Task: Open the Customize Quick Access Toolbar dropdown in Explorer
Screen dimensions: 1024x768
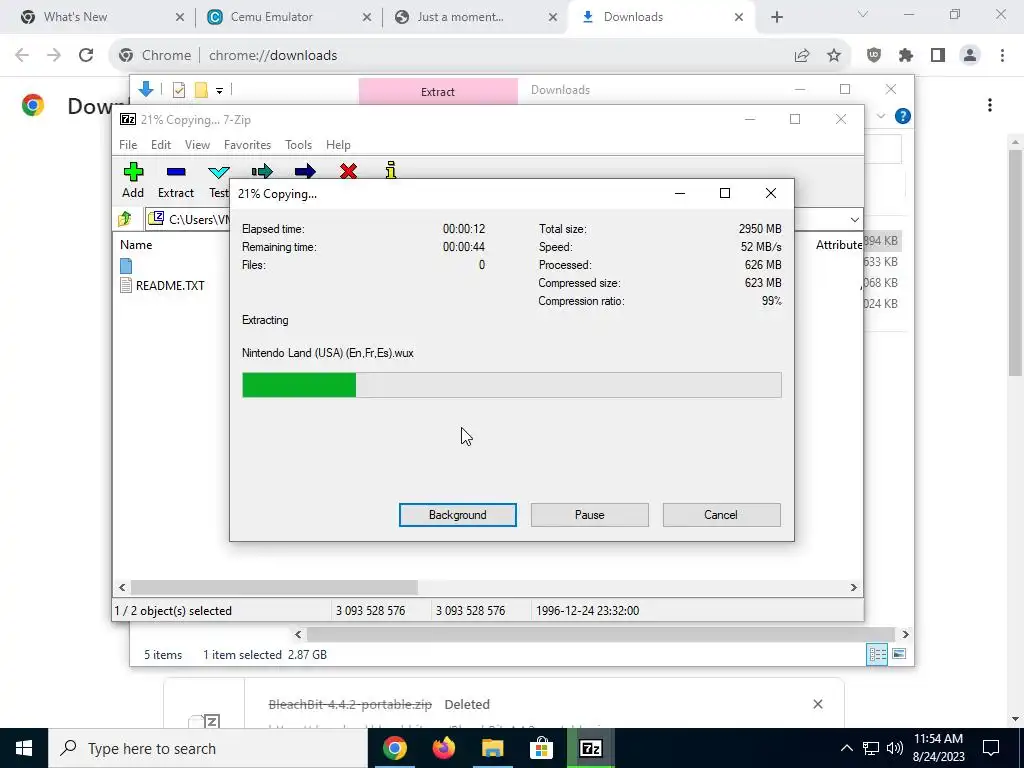Action: [x=219, y=91]
